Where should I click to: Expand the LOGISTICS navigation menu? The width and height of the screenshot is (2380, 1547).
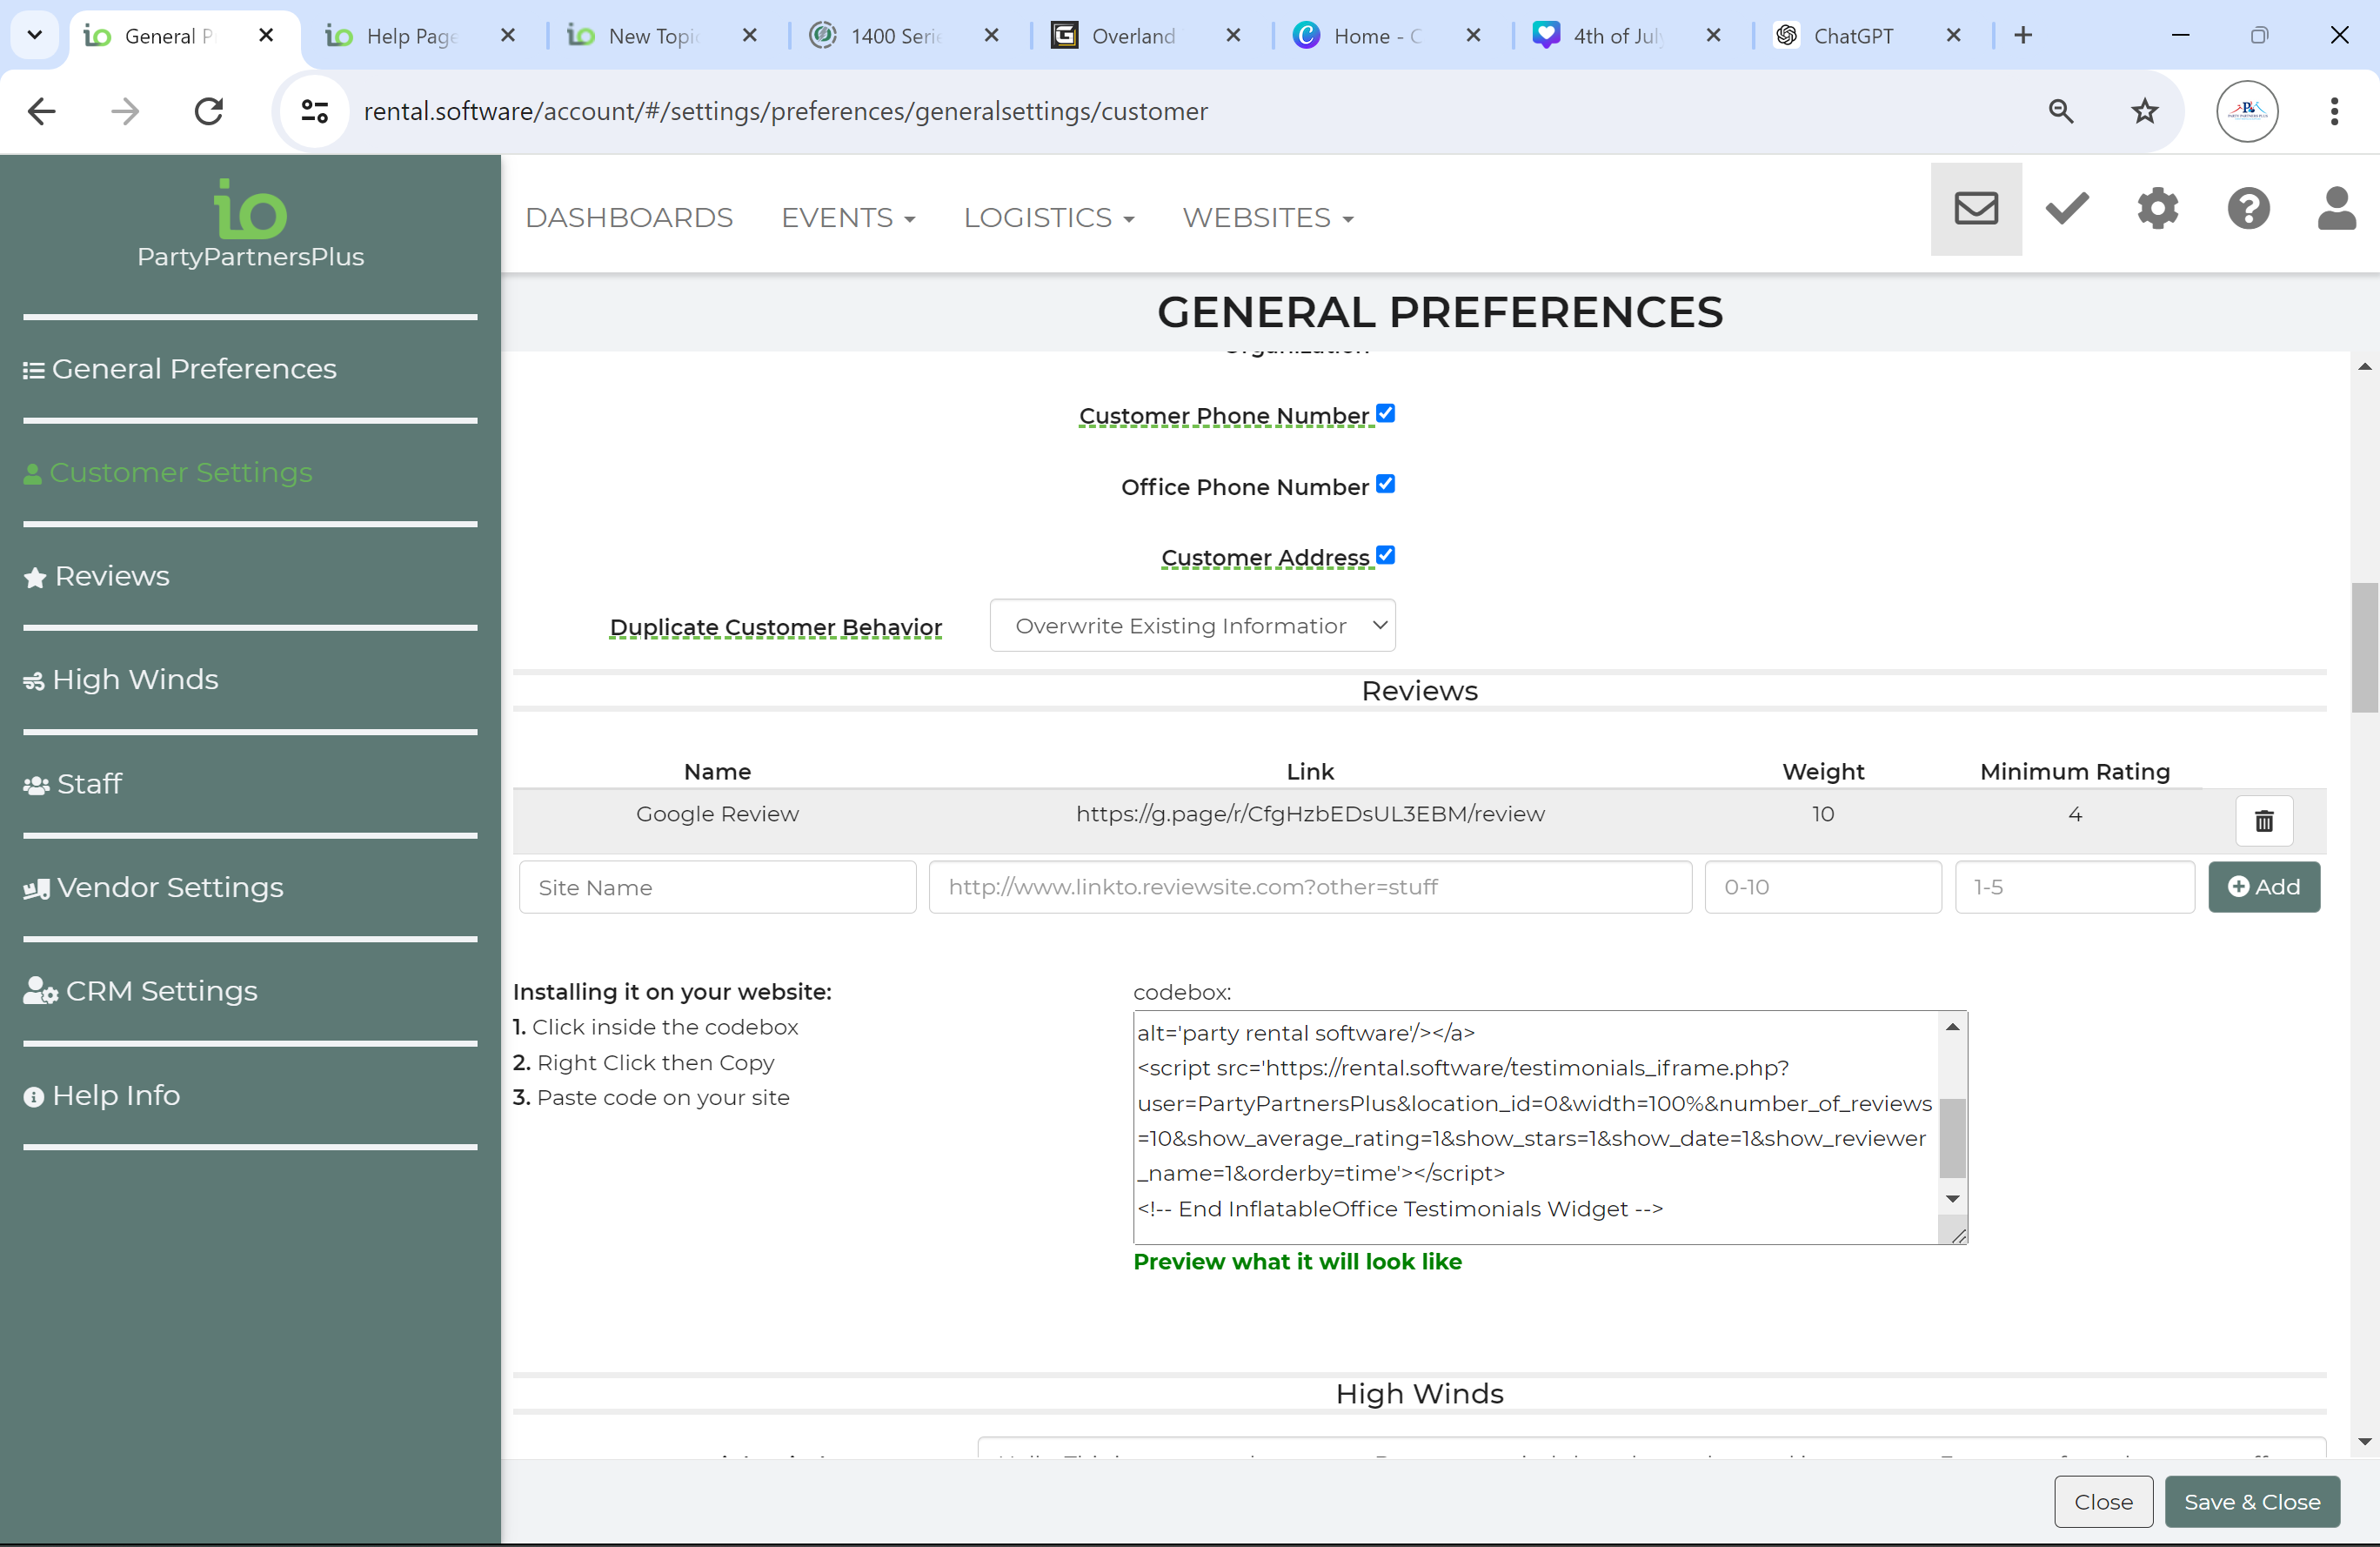tap(1048, 218)
